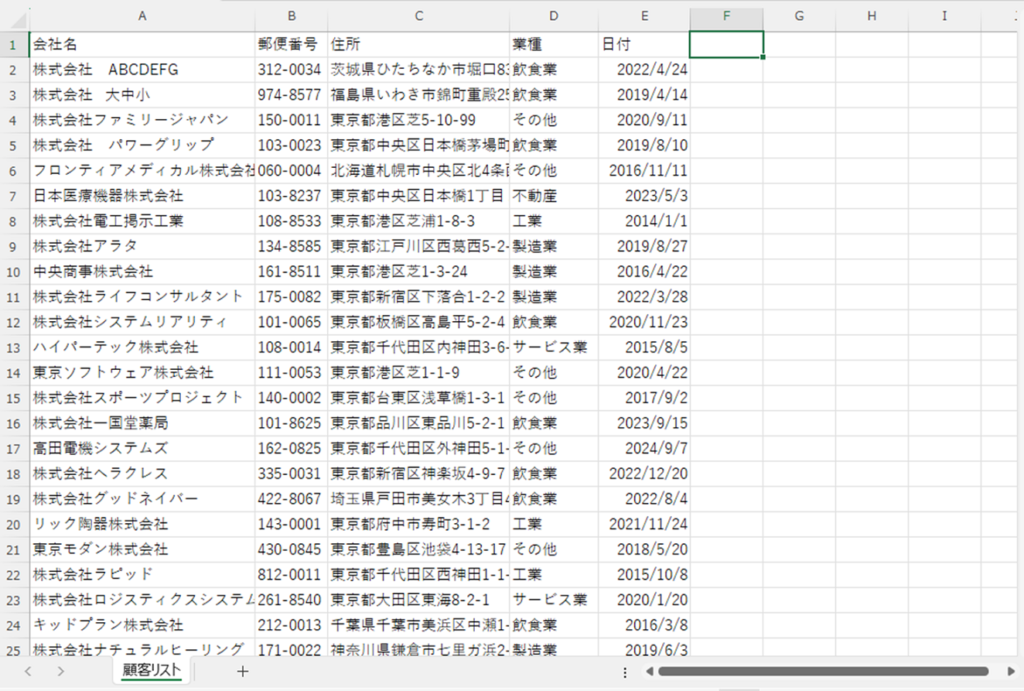Click the 郵便番号 header cell
1024x691 pixels.
(290, 44)
